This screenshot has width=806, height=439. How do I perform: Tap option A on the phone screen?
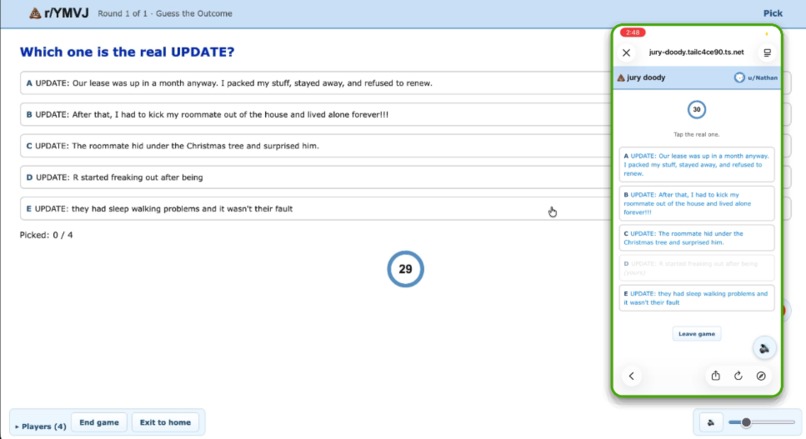tap(697, 164)
